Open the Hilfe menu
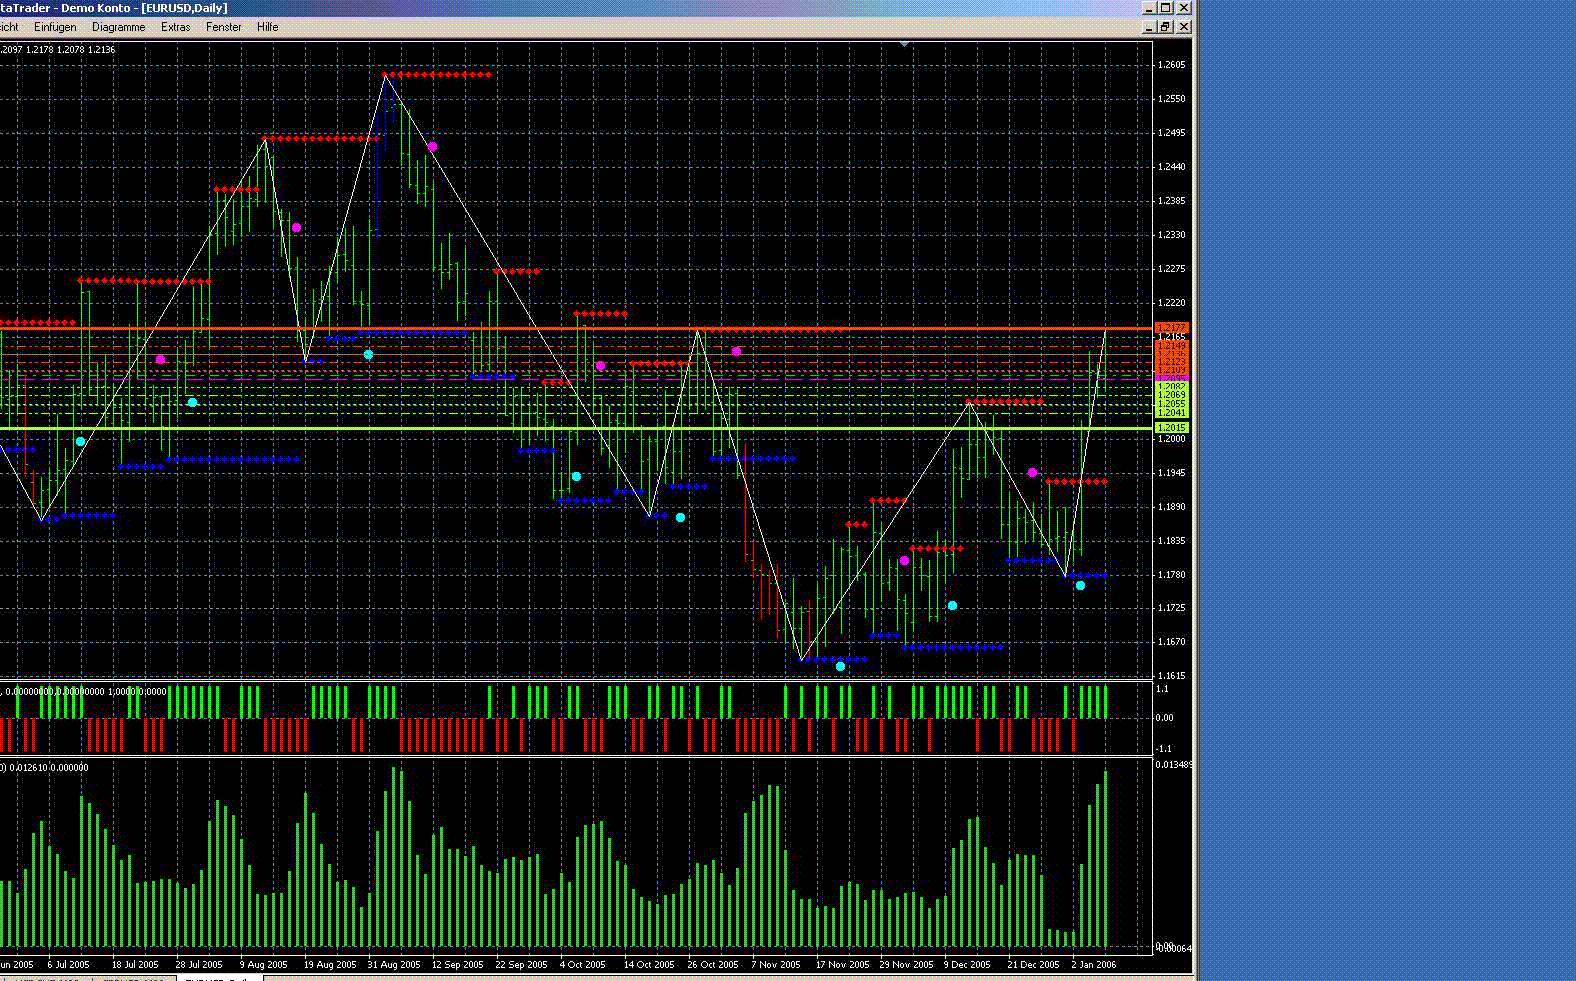 click(267, 27)
